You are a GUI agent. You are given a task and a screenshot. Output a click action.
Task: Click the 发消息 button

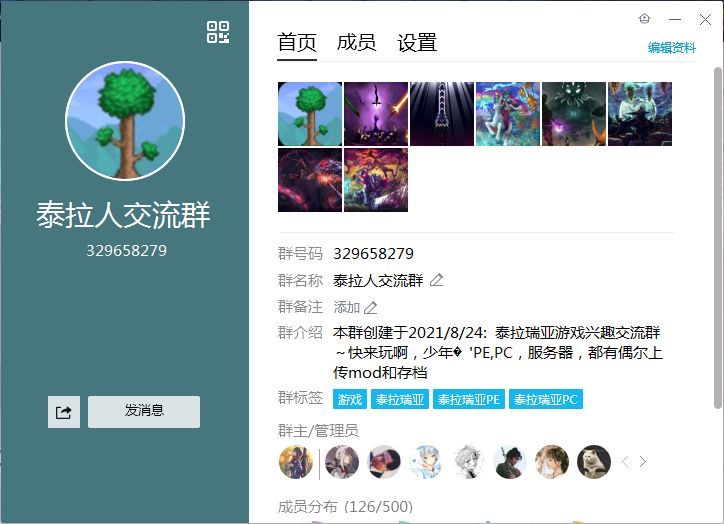click(144, 412)
